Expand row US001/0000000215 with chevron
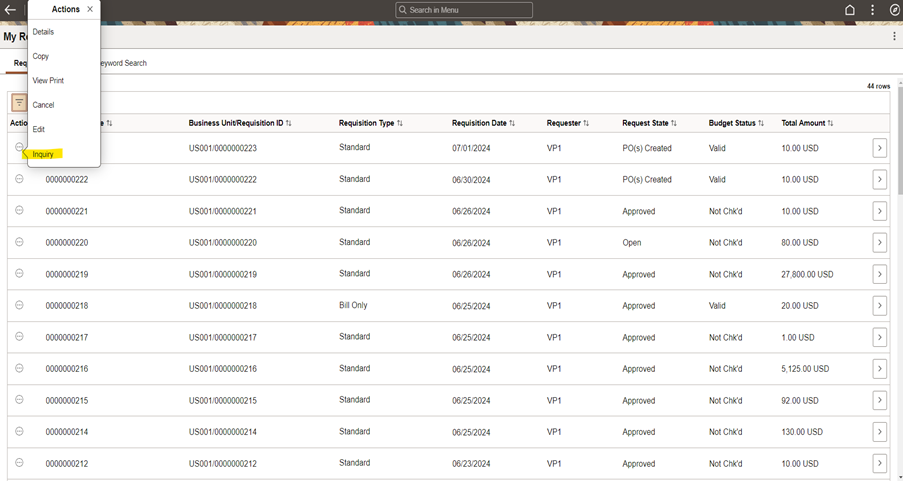The image size is (903, 481). (x=879, y=400)
